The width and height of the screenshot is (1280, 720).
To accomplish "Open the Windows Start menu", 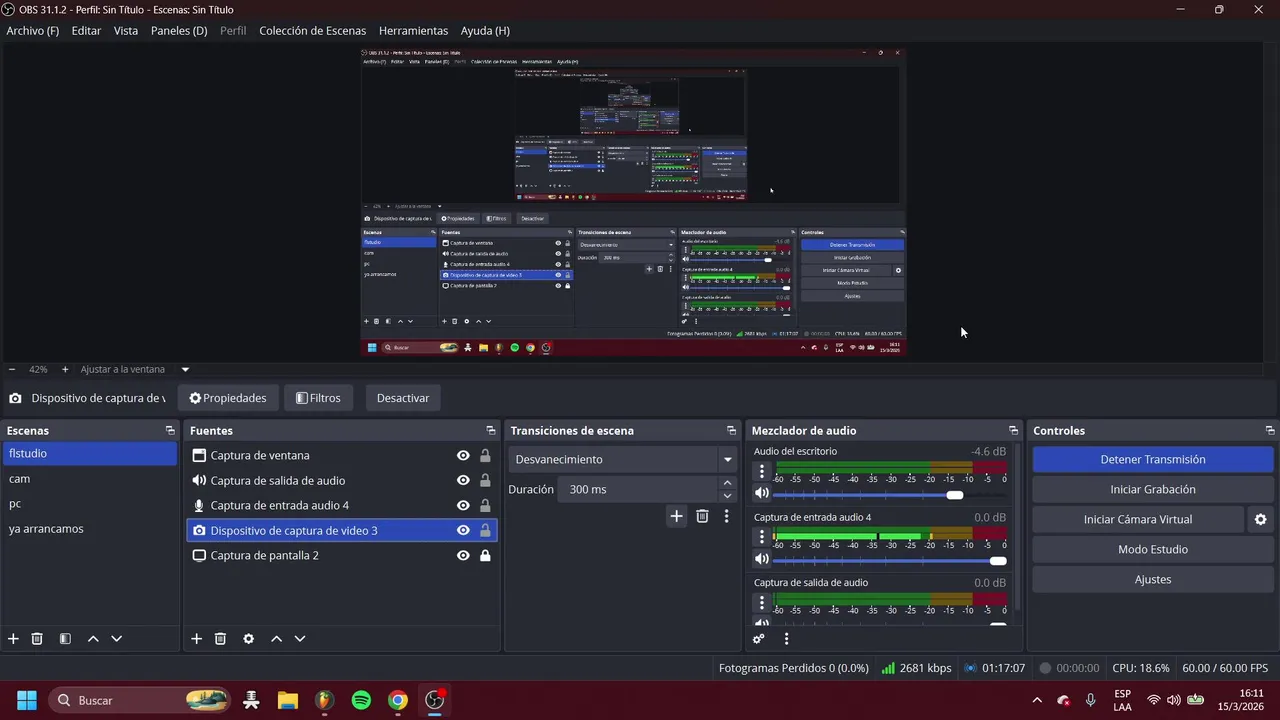I will pos(27,700).
